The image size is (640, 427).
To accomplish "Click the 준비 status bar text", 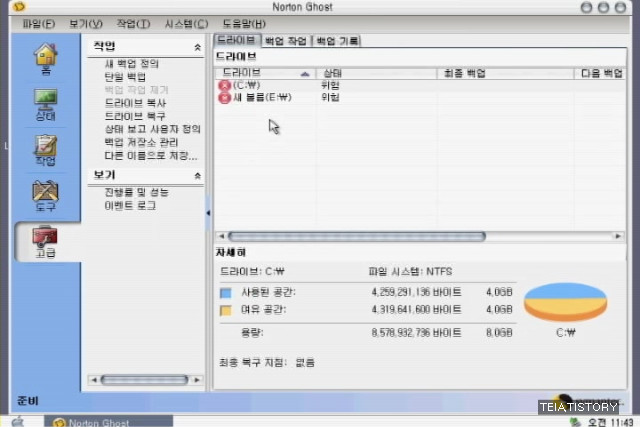I will (28, 401).
